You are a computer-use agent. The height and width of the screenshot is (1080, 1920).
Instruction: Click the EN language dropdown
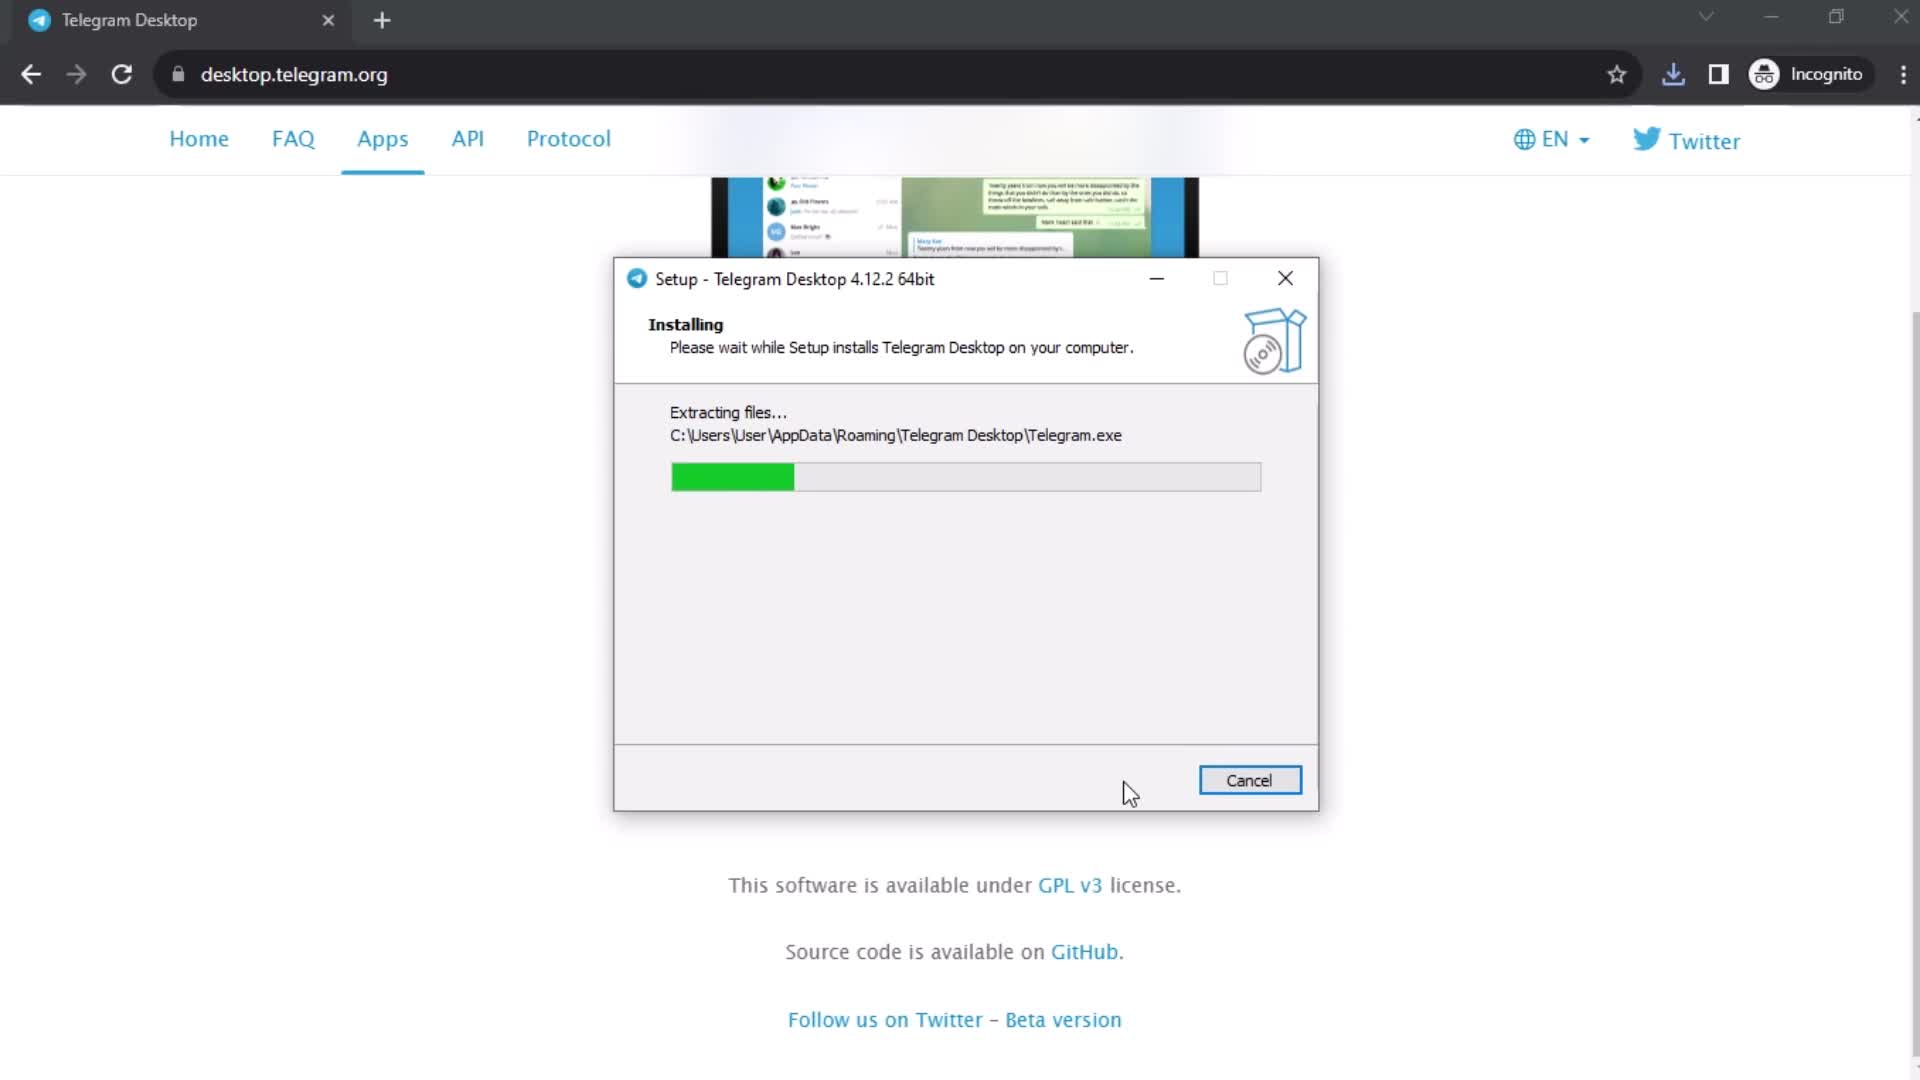pos(1553,138)
